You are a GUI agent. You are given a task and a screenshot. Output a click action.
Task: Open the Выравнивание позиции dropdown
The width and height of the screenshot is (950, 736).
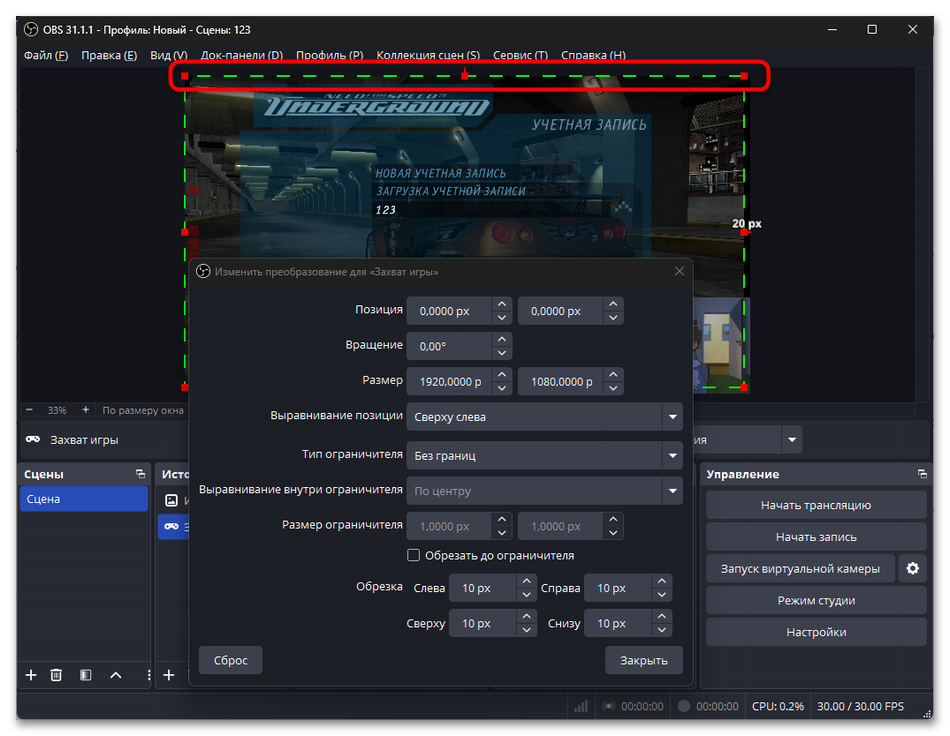[x=544, y=417]
